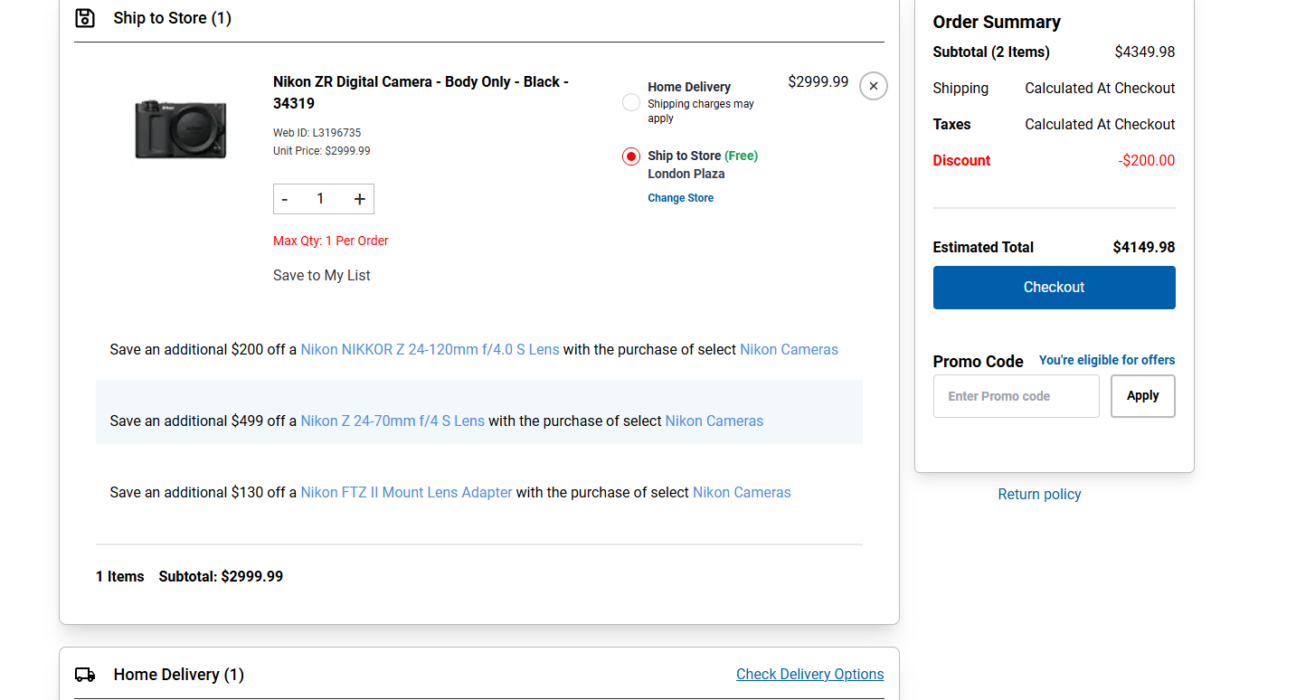1296x700 pixels.
Task: Click the Promo code input field
Action: pos(1015,396)
